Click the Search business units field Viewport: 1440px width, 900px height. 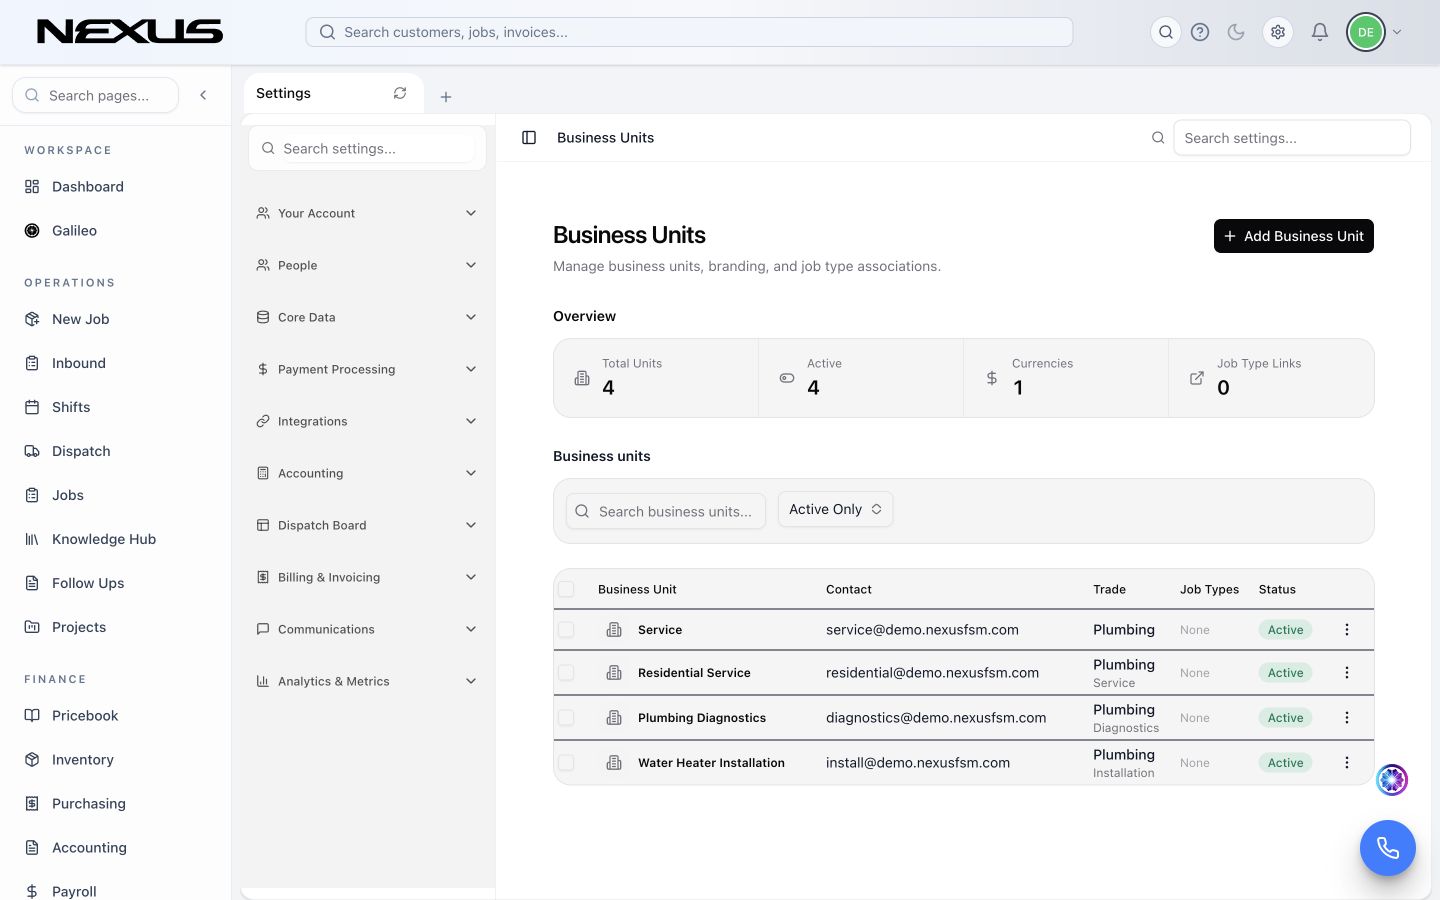666,511
